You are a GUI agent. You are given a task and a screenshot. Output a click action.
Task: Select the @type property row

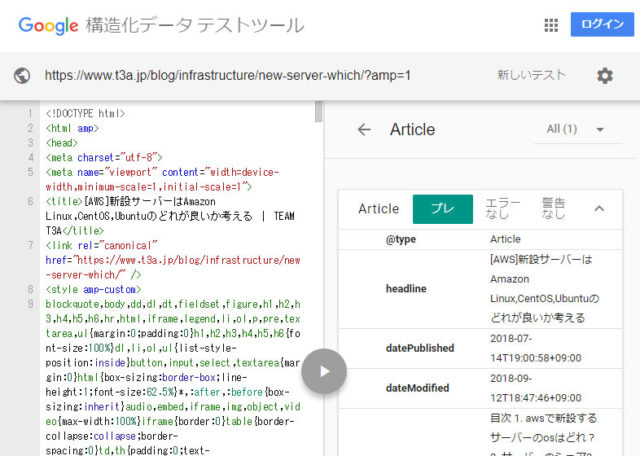(480, 239)
